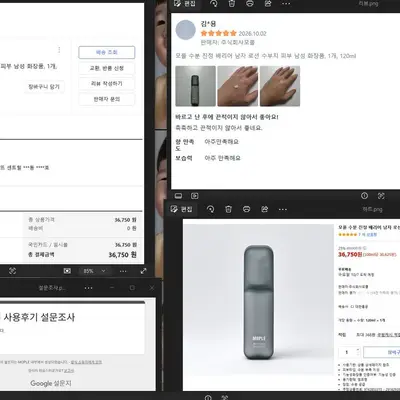Open three-dots menu in bottom-right product window
Image resolution: width=400 pixels, height=400 pixels.
coord(283,209)
